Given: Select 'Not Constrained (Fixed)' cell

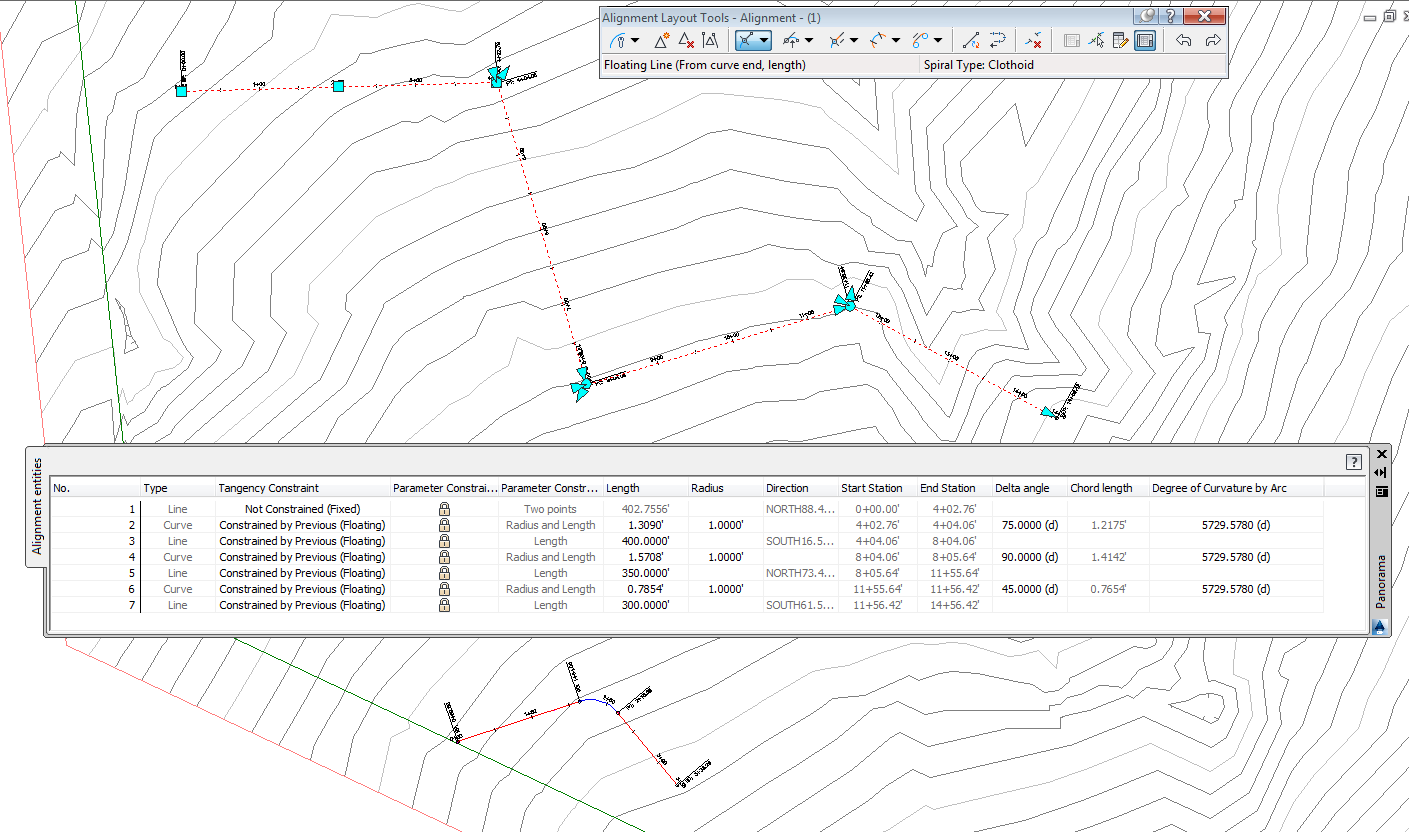Looking at the screenshot, I should coord(302,509).
